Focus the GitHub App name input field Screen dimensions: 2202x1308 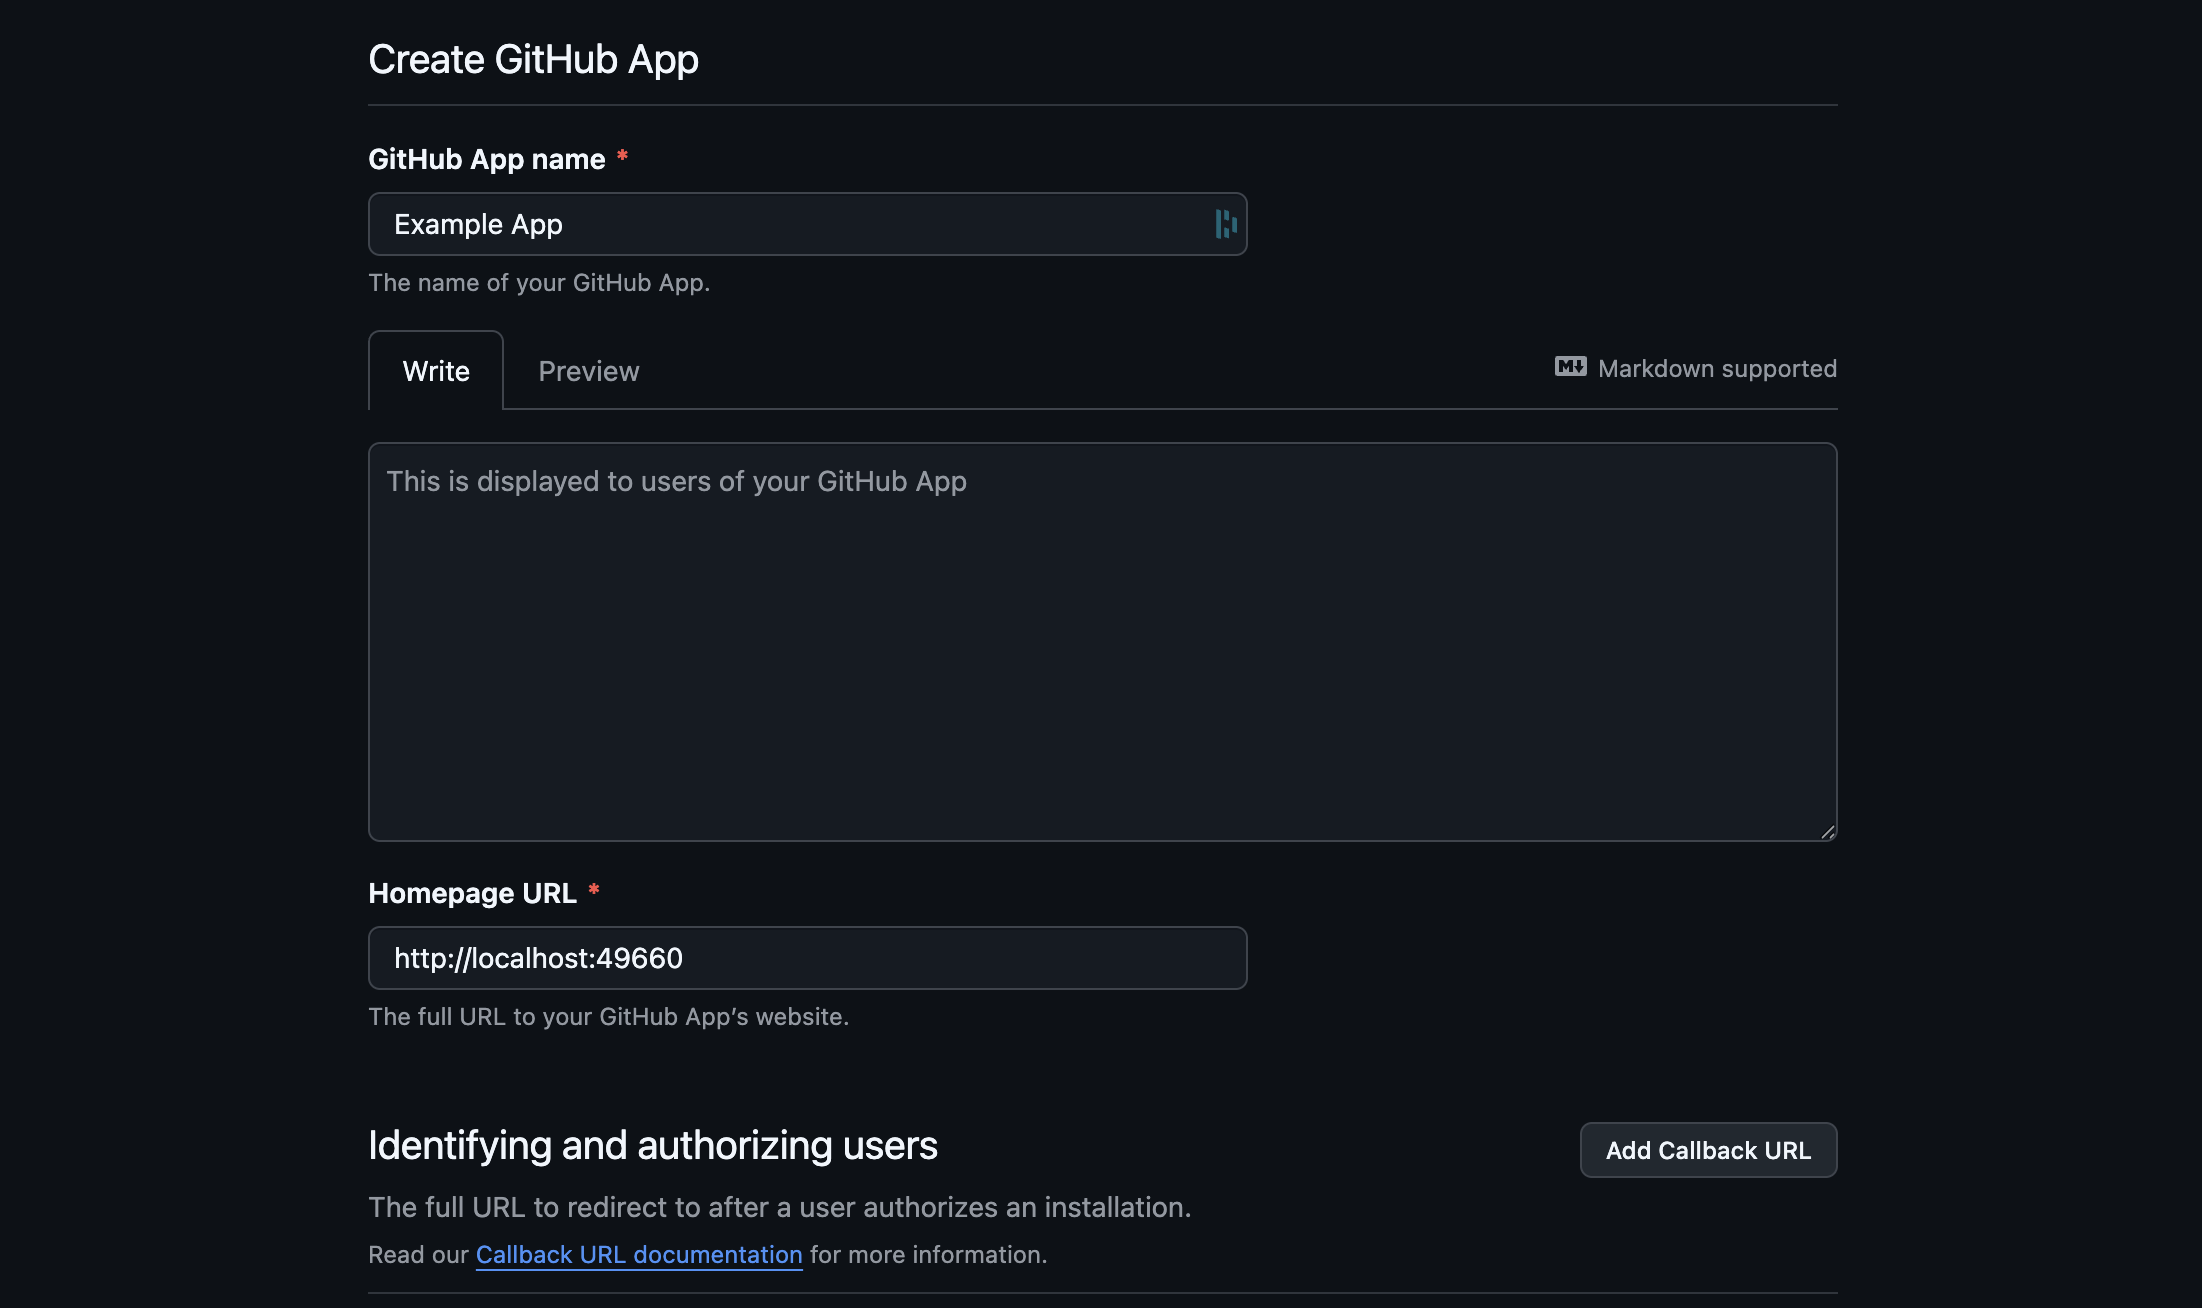(808, 224)
